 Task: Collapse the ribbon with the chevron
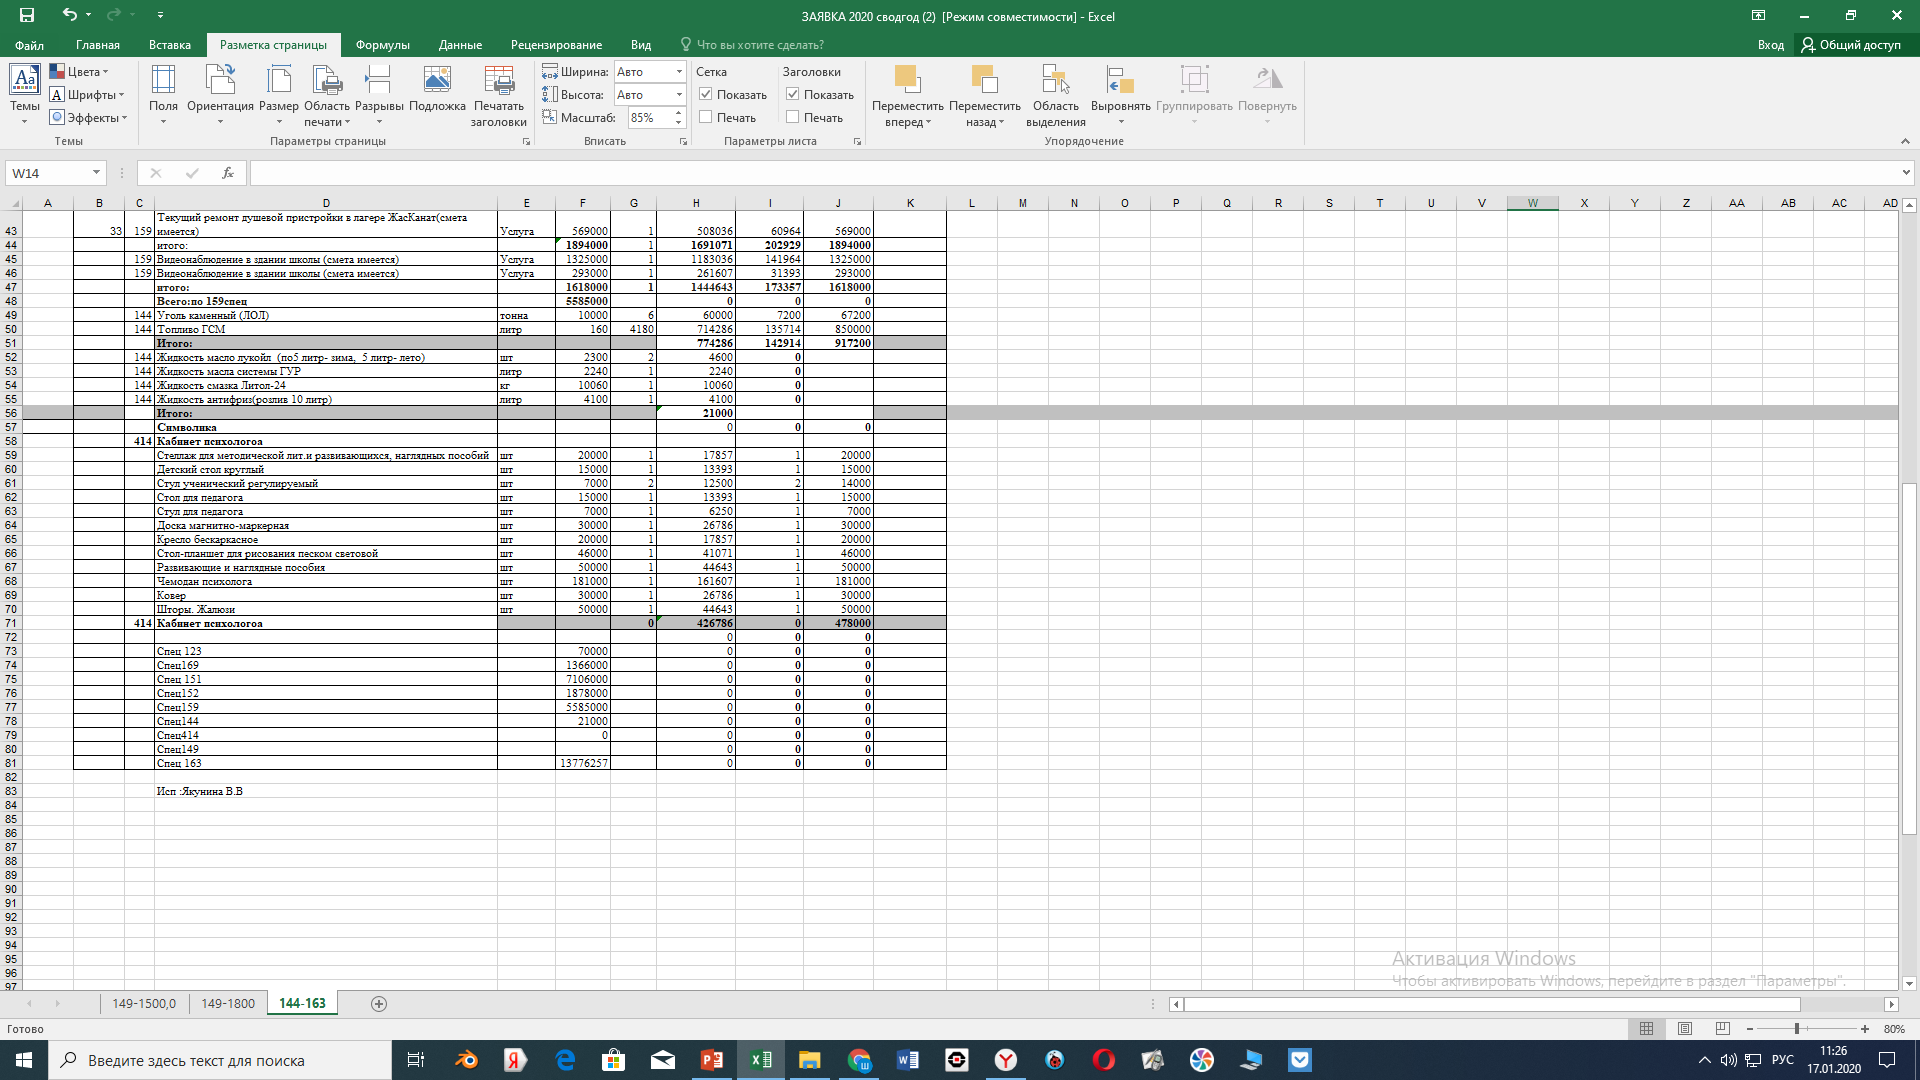(x=1905, y=142)
